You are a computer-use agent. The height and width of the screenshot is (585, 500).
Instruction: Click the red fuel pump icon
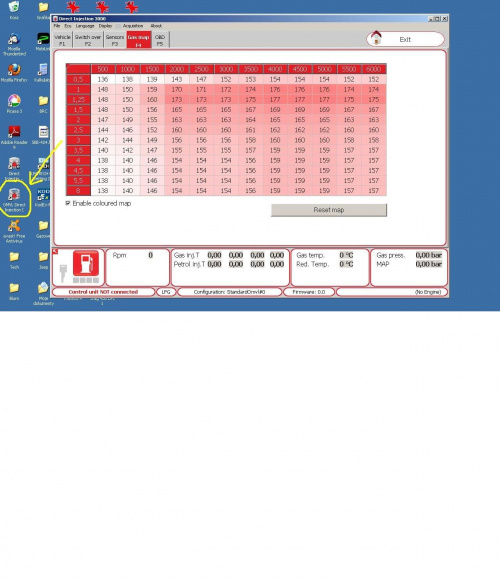point(86,263)
